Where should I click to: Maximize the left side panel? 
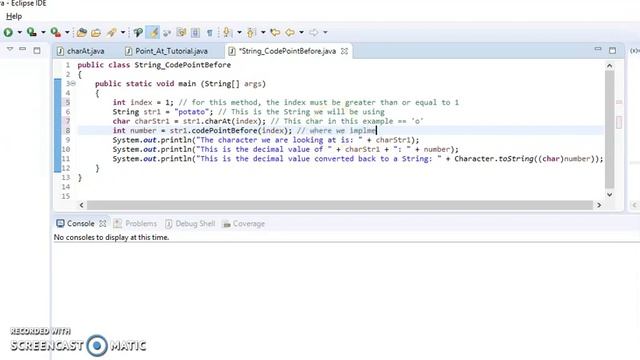point(37,51)
